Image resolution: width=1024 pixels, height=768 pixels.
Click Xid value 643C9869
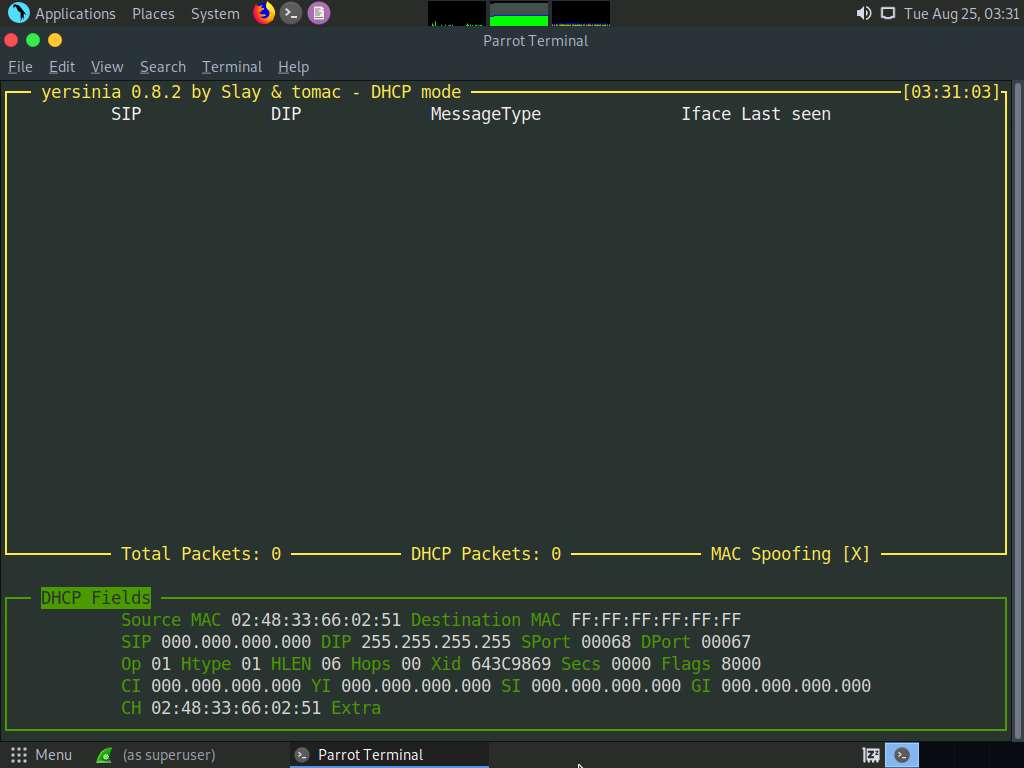[511, 664]
